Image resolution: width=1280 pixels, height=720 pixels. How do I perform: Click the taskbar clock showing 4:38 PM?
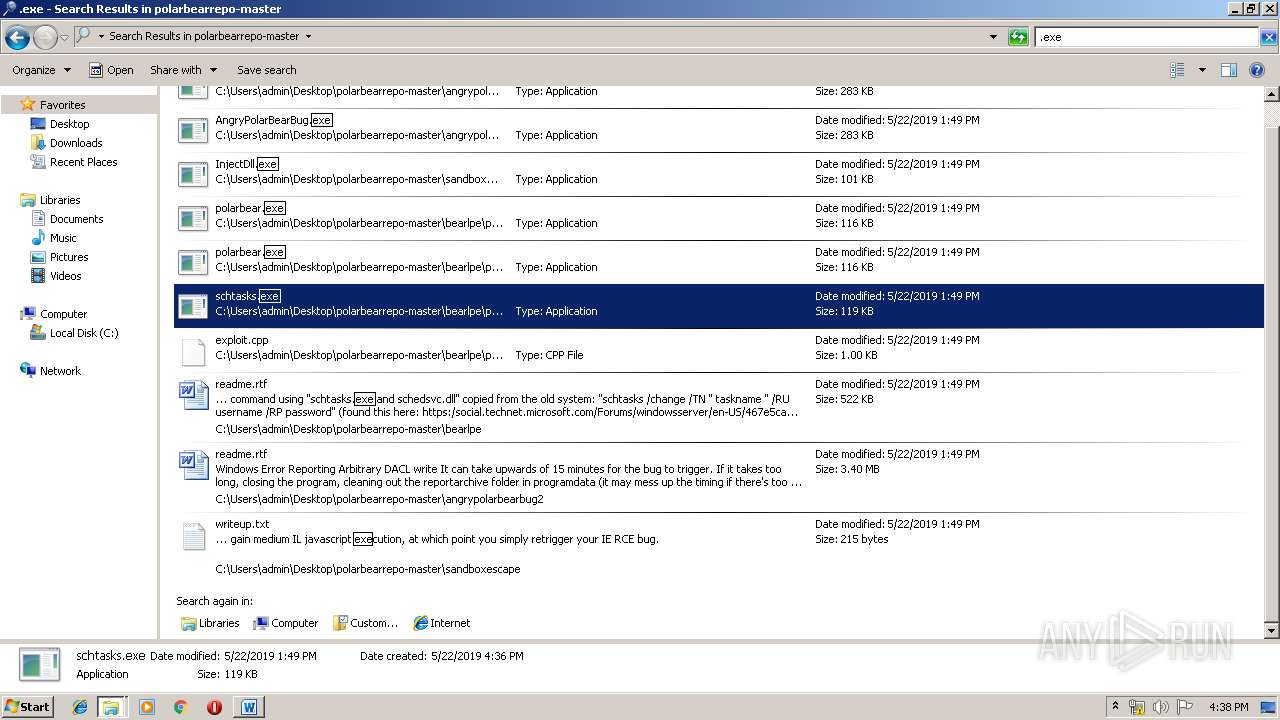point(1229,706)
